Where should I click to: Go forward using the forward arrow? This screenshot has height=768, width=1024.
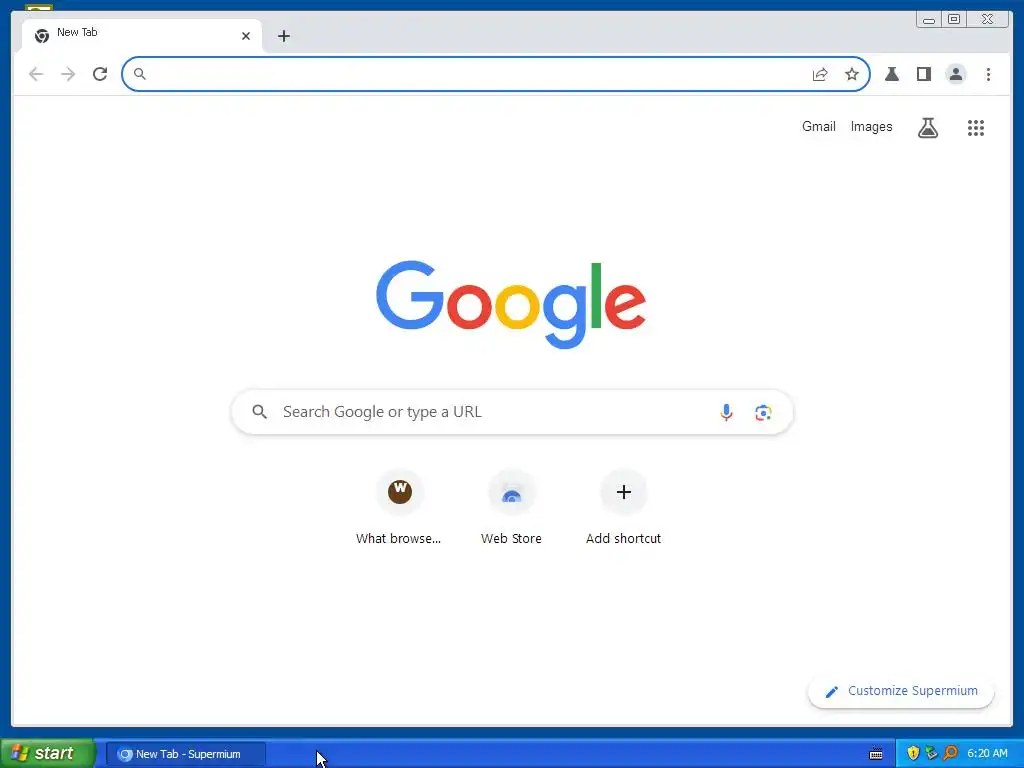point(68,74)
